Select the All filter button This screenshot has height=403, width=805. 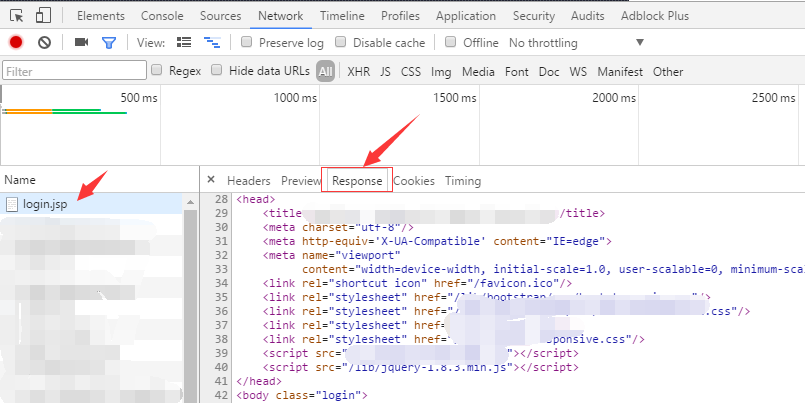click(326, 71)
